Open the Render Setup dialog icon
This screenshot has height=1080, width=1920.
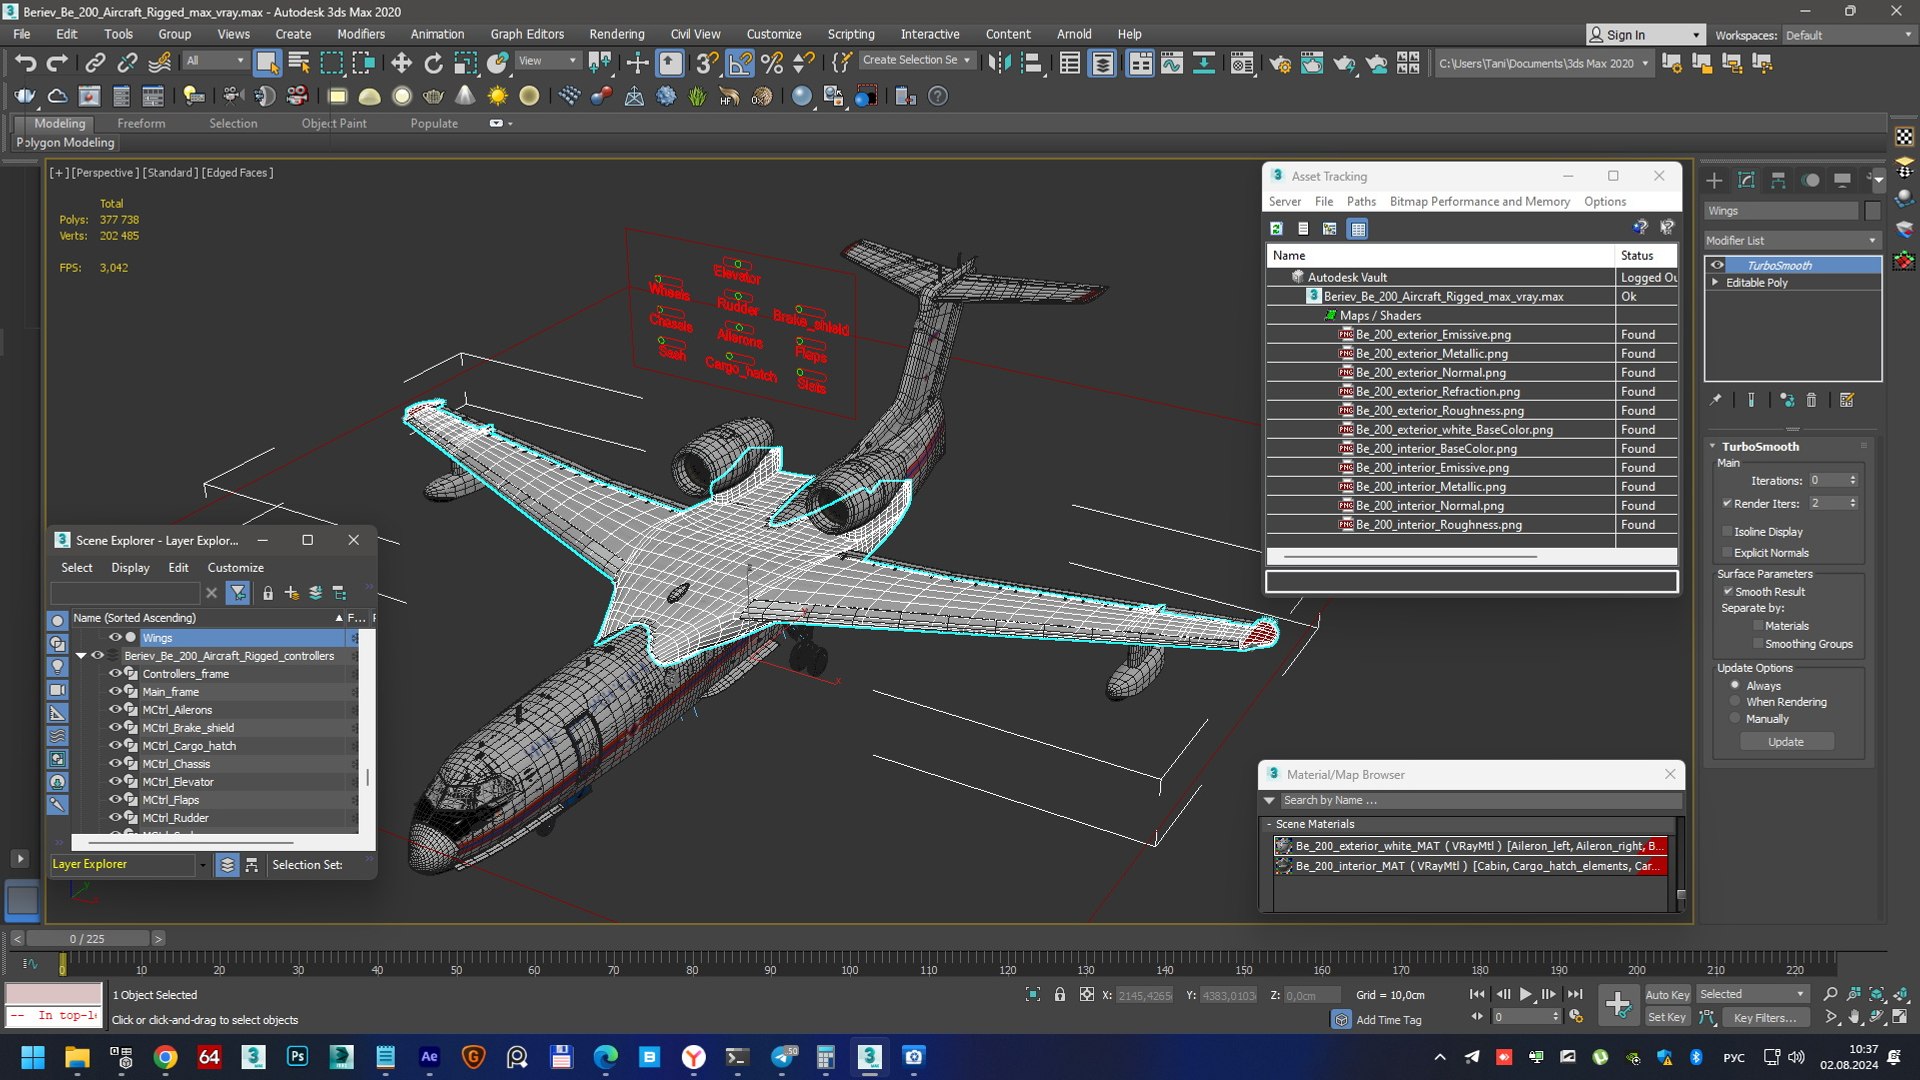[x=1280, y=63]
